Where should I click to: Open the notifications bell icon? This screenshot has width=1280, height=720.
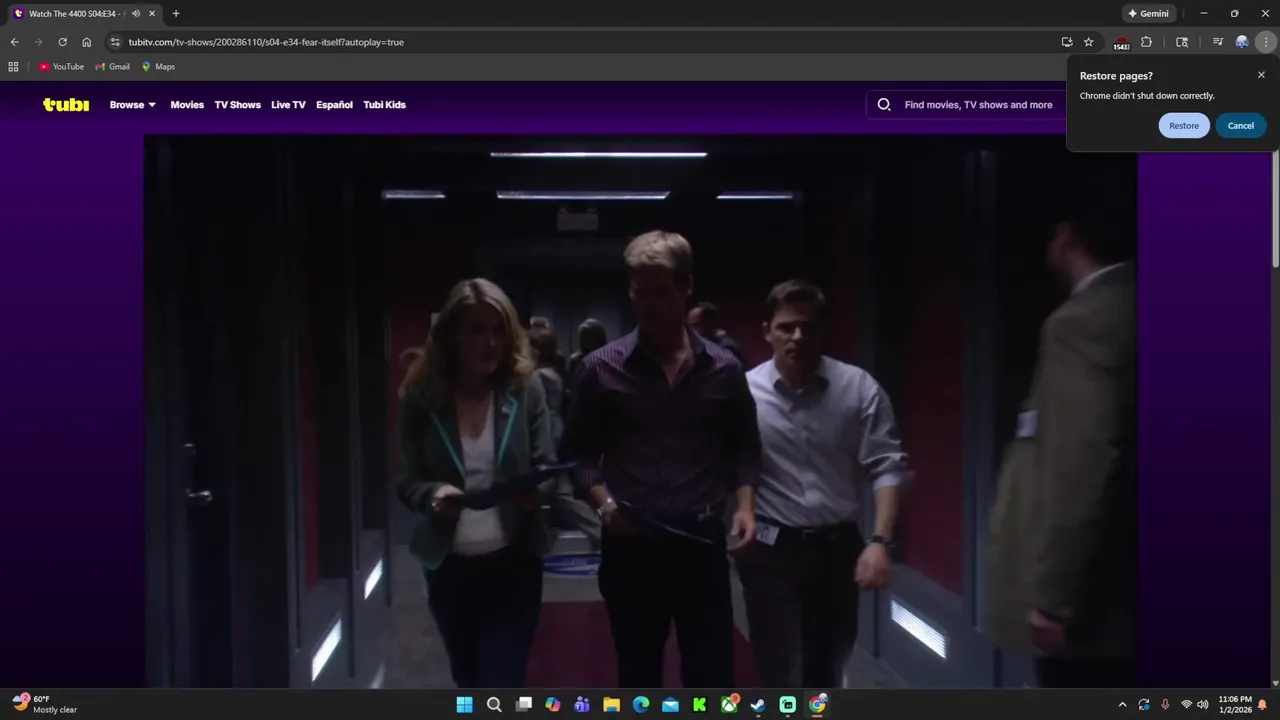pos(1262,705)
